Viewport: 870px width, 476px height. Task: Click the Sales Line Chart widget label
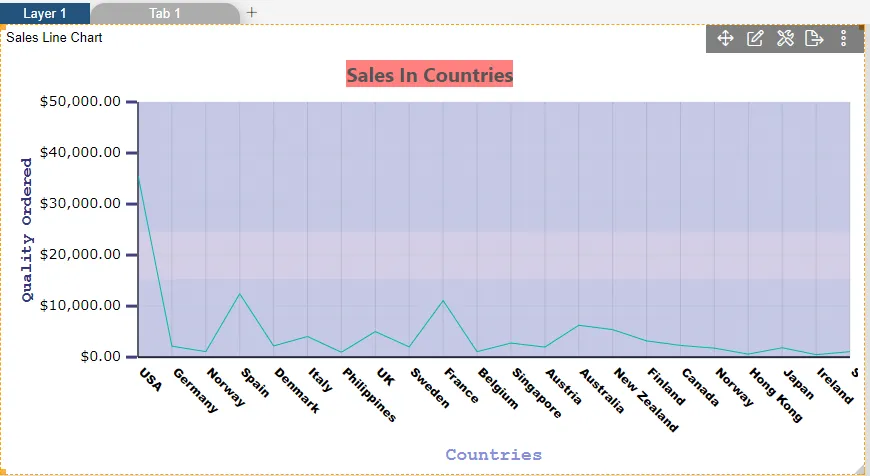click(54, 38)
